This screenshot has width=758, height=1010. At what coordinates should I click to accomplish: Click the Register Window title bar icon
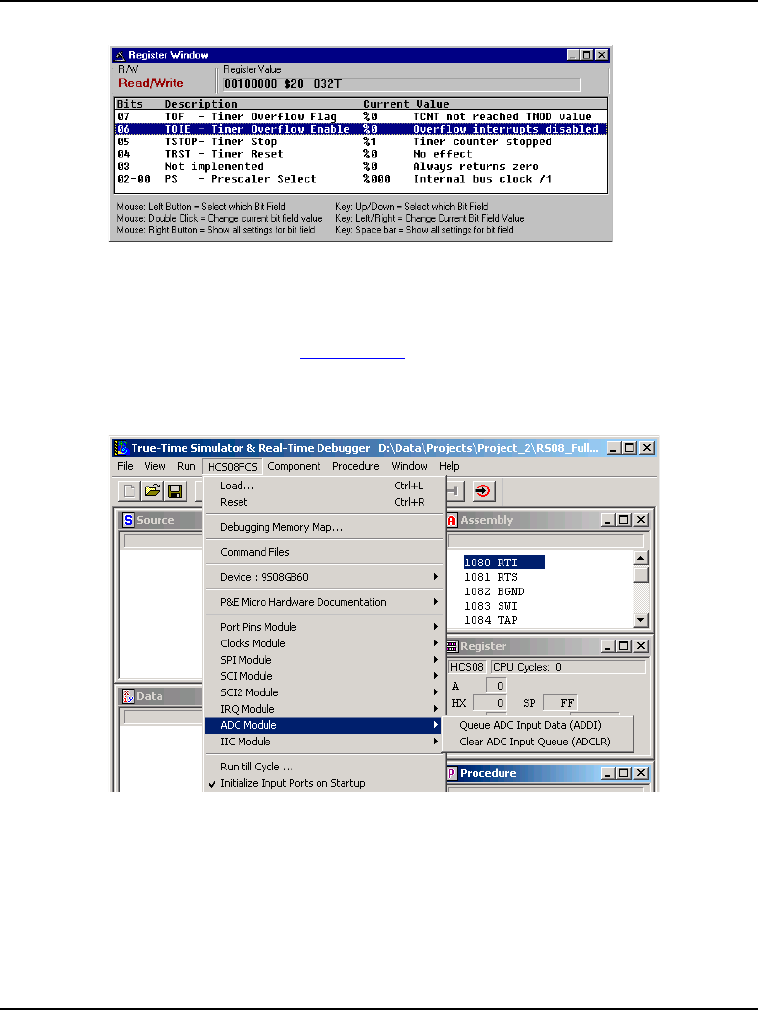(x=120, y=55)
